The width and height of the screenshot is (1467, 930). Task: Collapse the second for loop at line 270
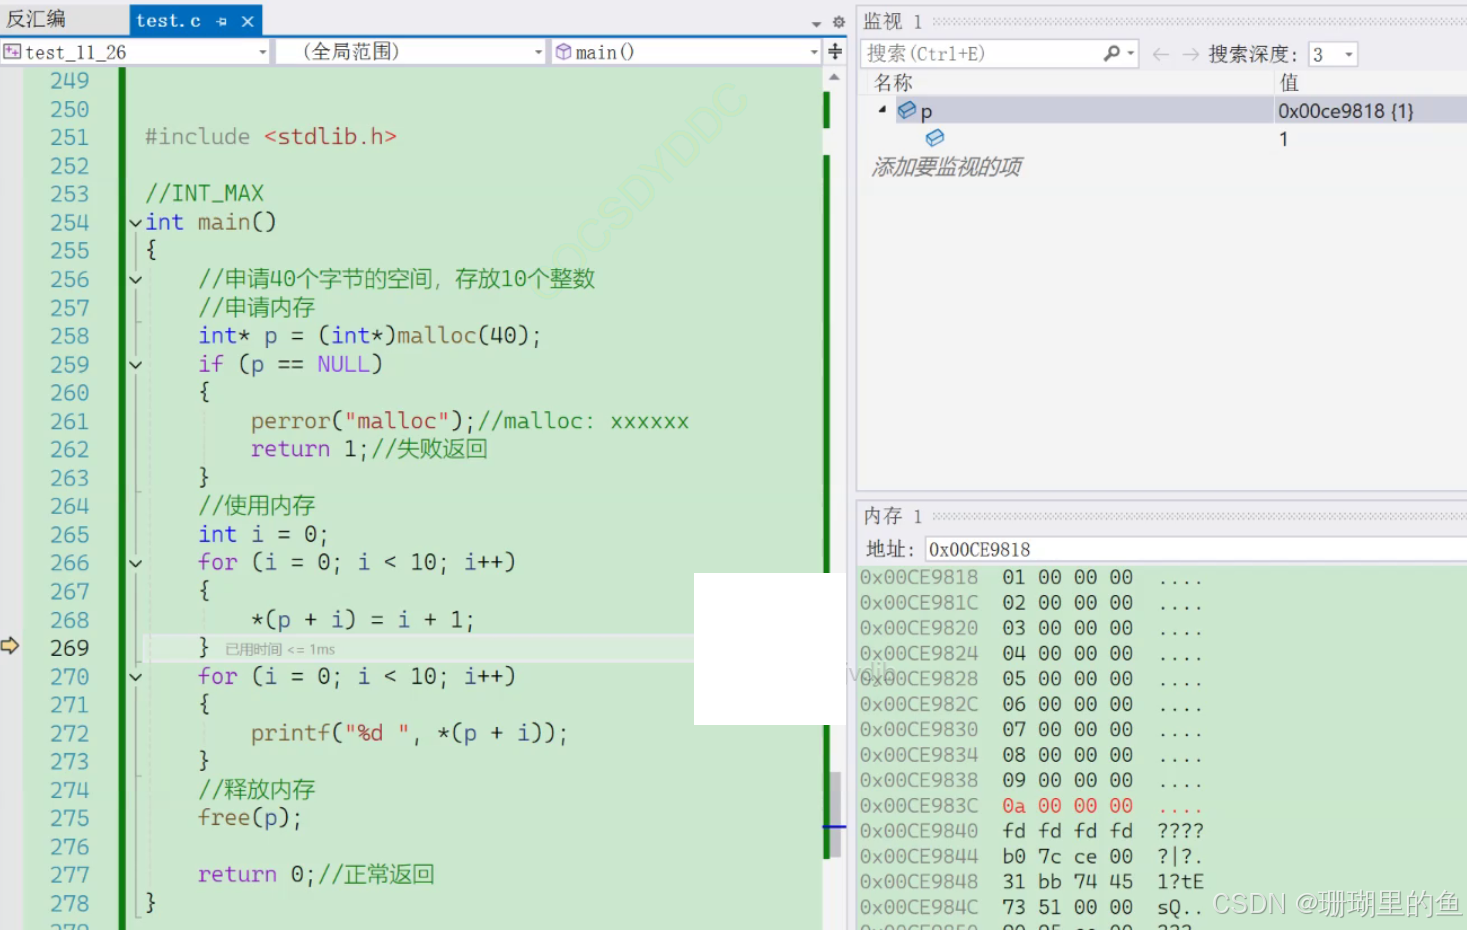pyautogui.click(x=135, y=677)
